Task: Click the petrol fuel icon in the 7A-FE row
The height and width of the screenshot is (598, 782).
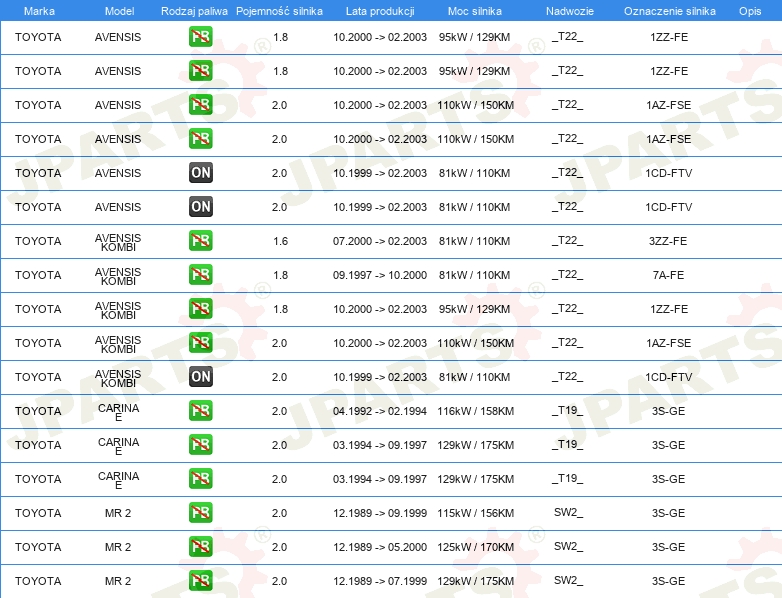Action: 200,274
